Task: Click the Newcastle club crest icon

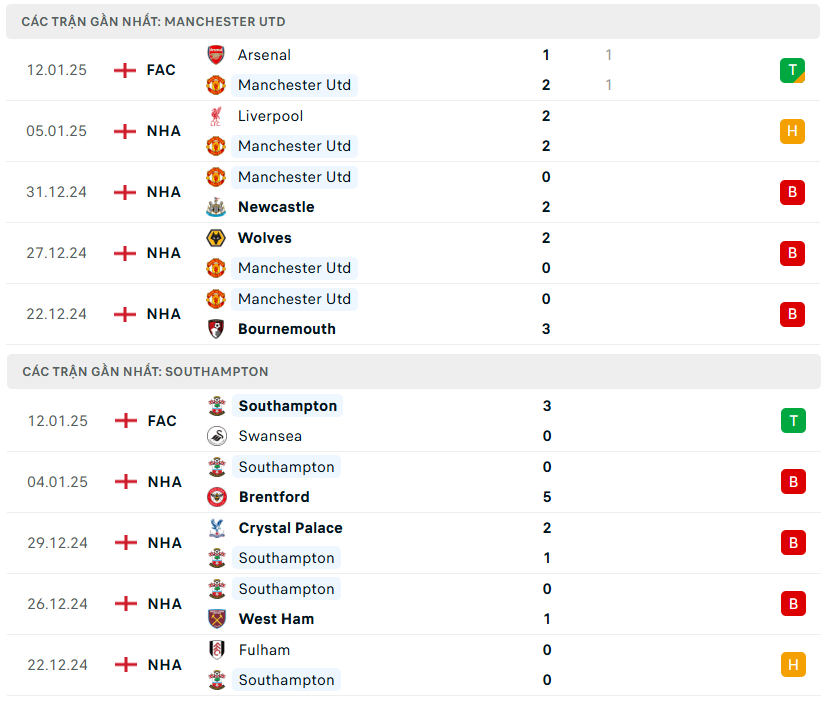Action: pos(216,207)
